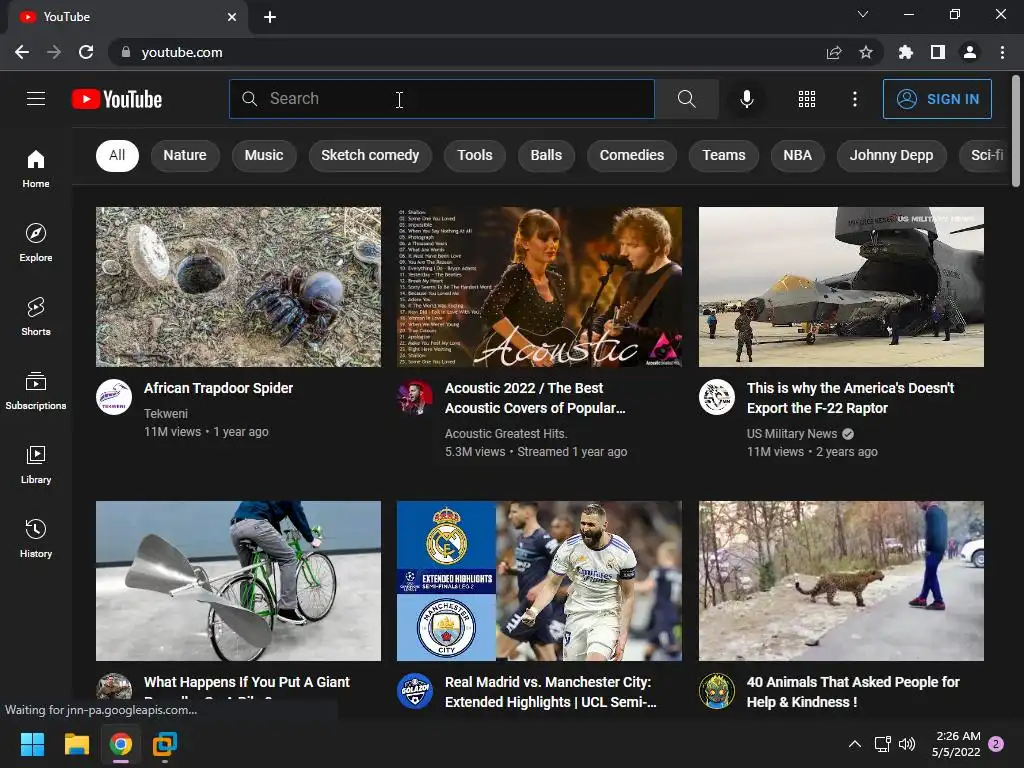Viewport: 1024px width, 768px height.
Task: Open the leopard on road thumbnail
Action: [x=841, y=581]
